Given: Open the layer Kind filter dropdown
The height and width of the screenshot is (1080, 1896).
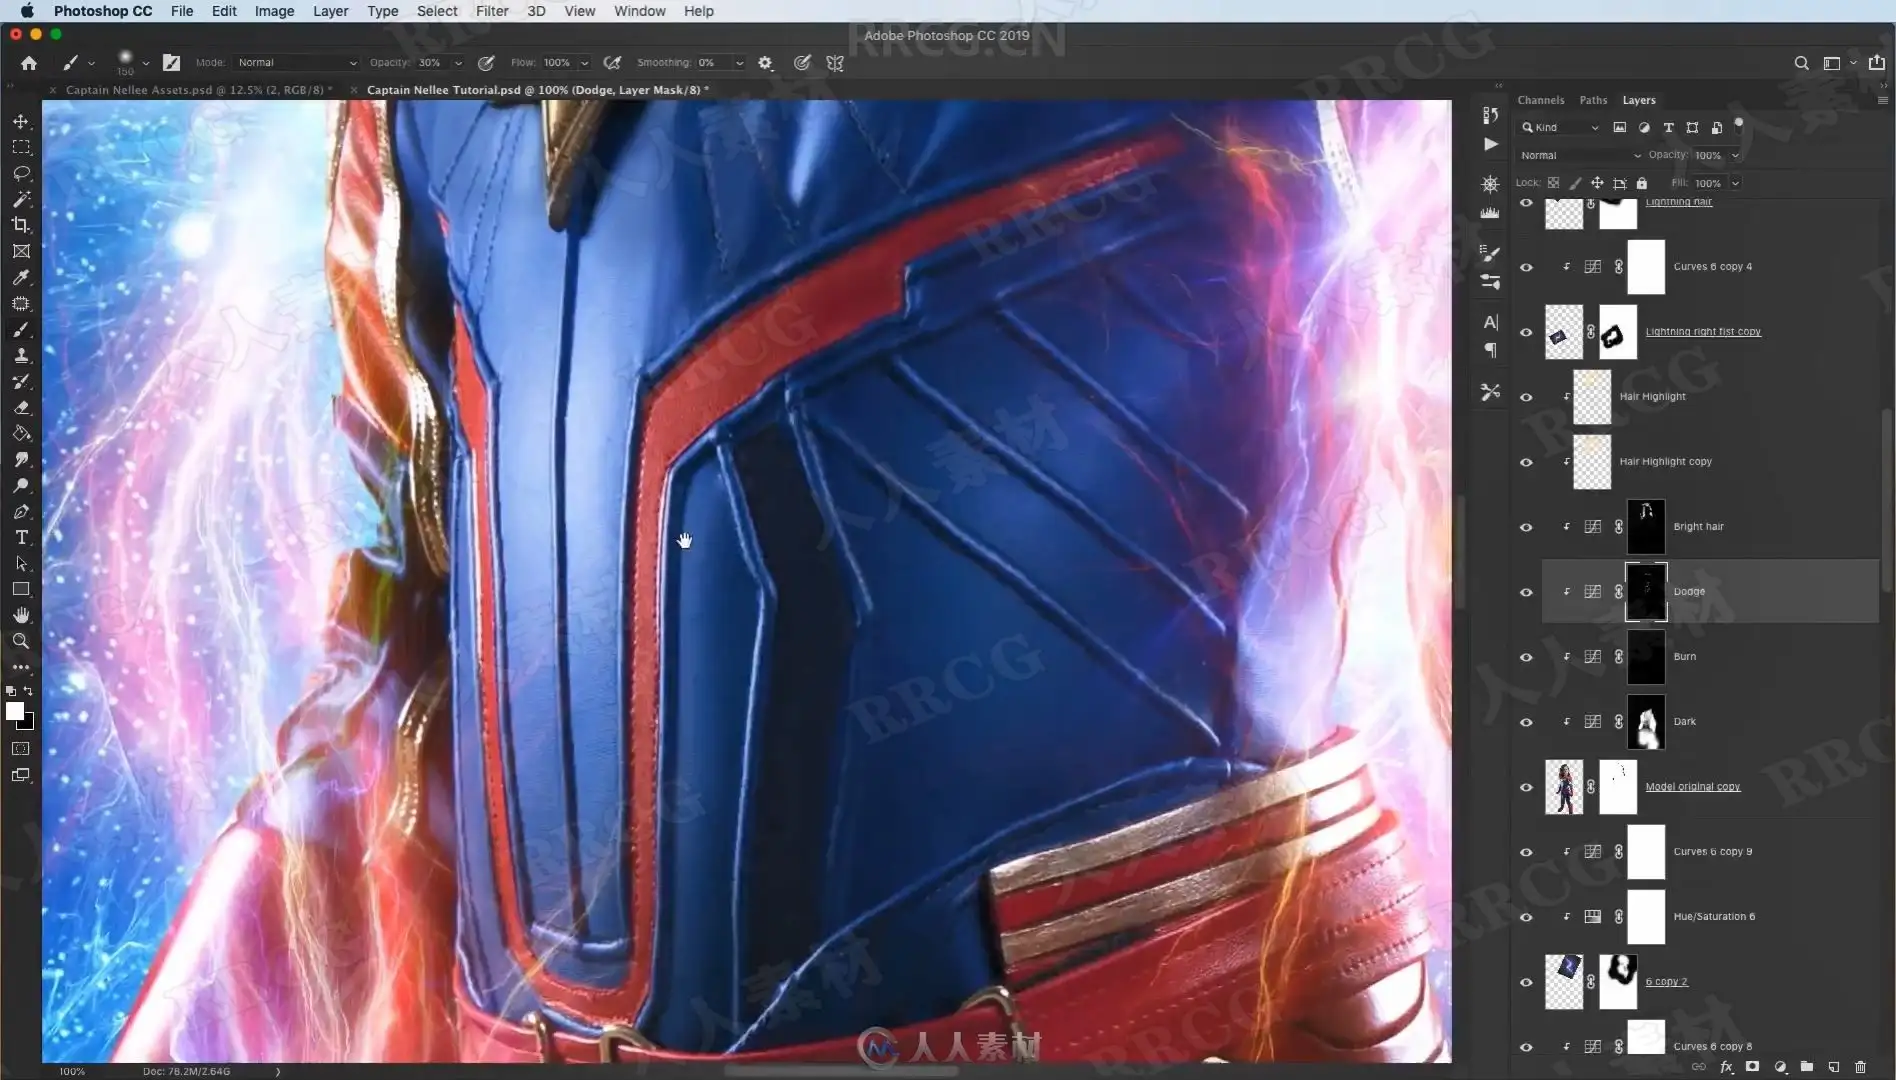Looking at the screenshot, I should [x=1560, y=127].
